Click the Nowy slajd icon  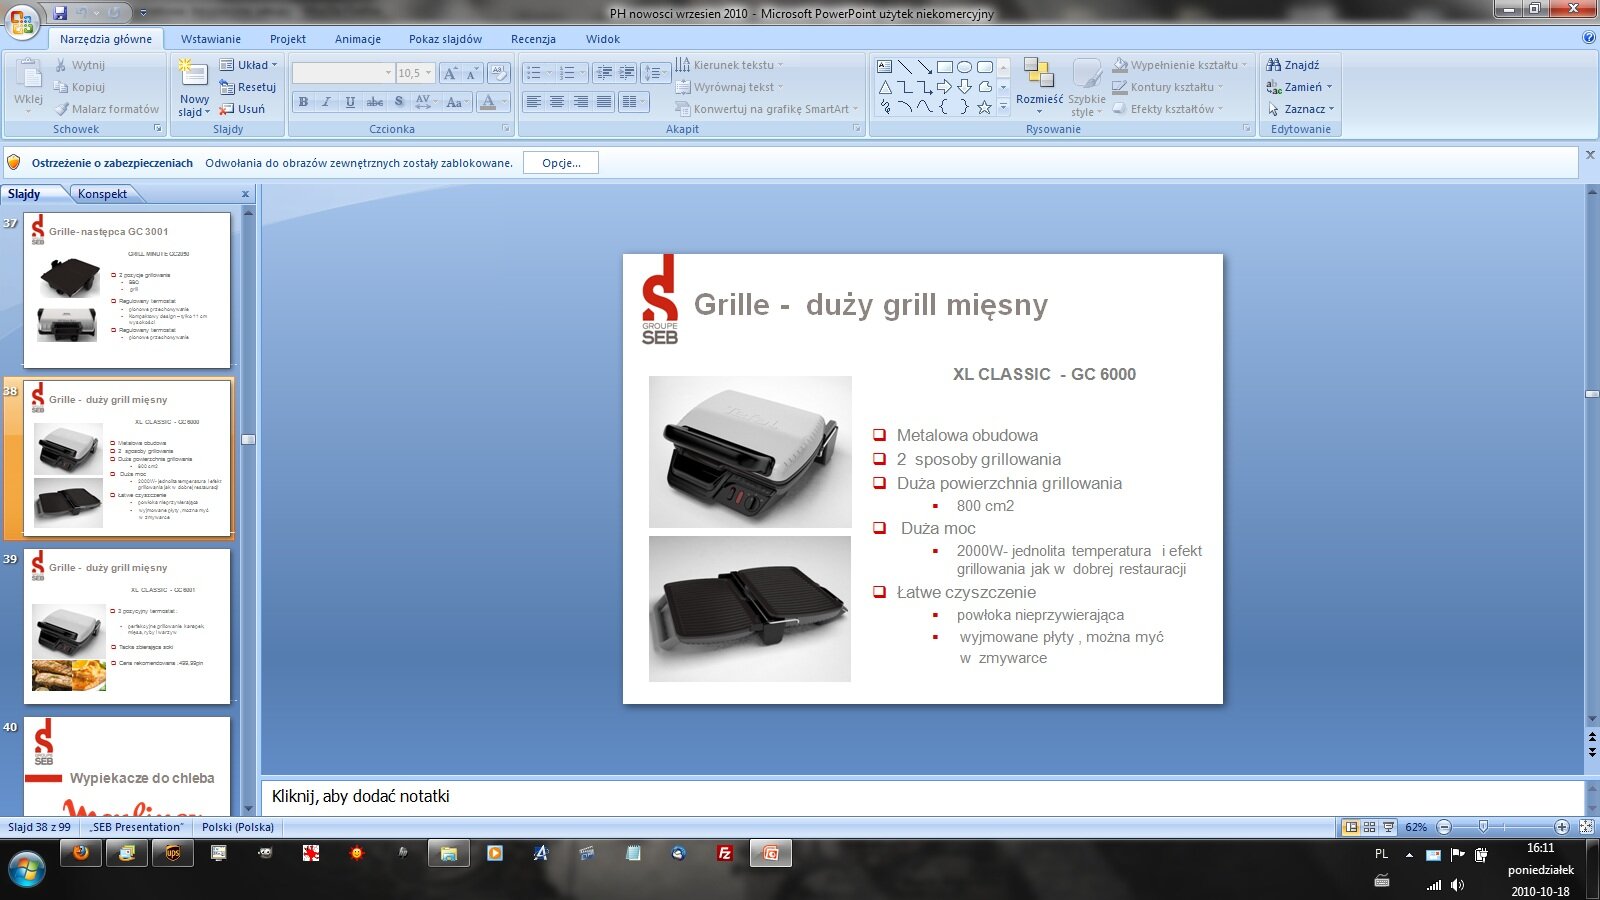point(193,75)
